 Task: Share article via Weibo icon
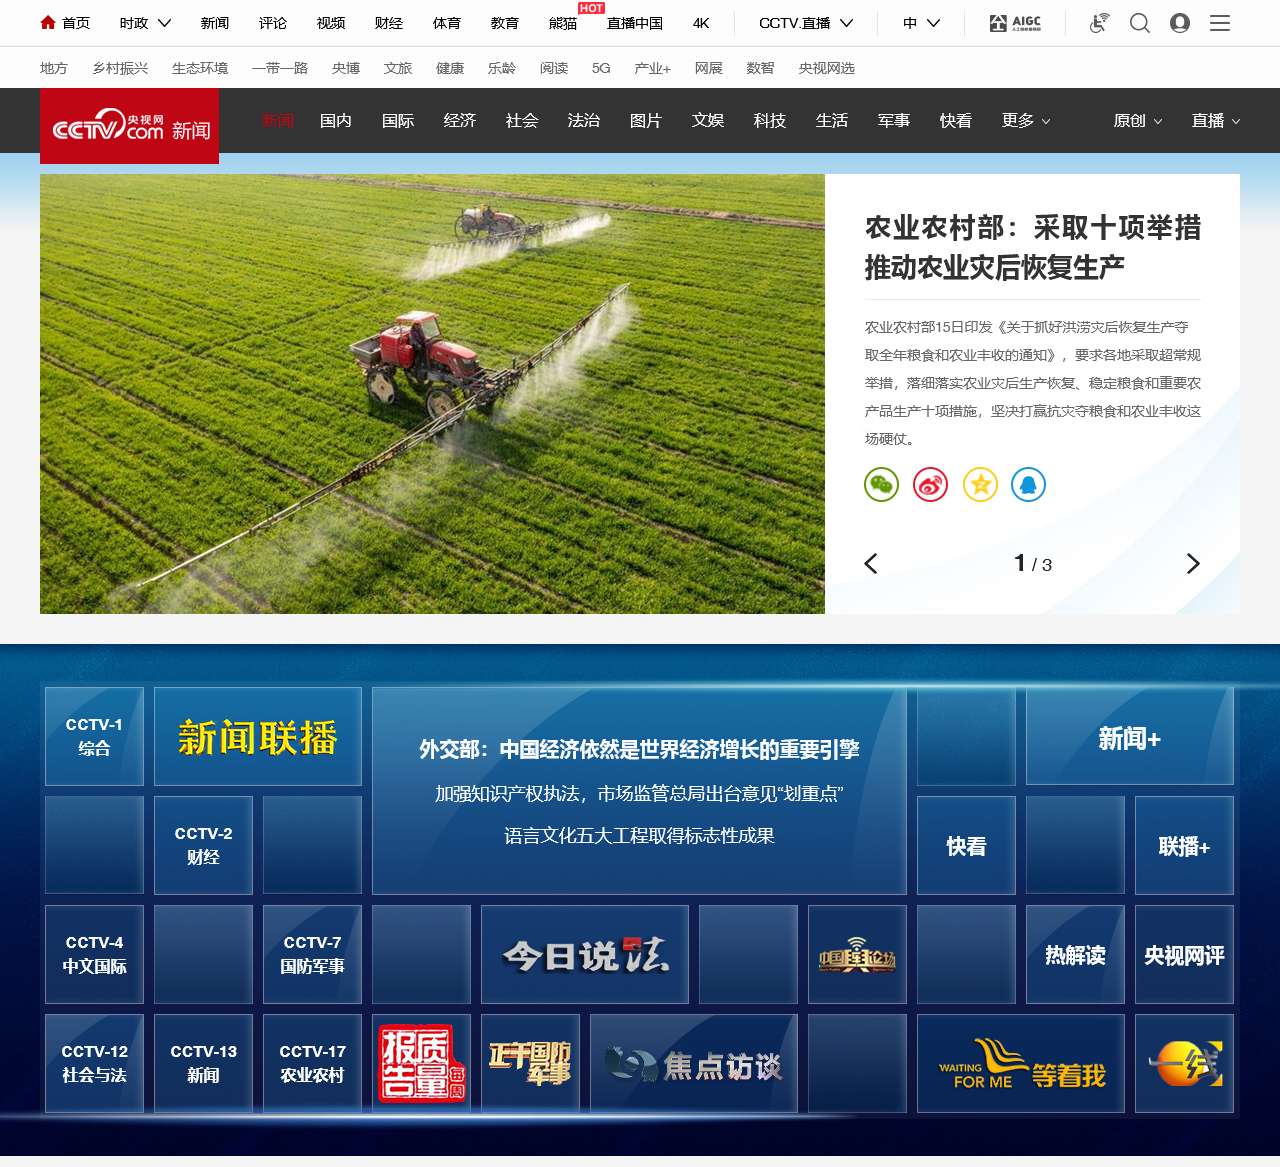point(930,484)
